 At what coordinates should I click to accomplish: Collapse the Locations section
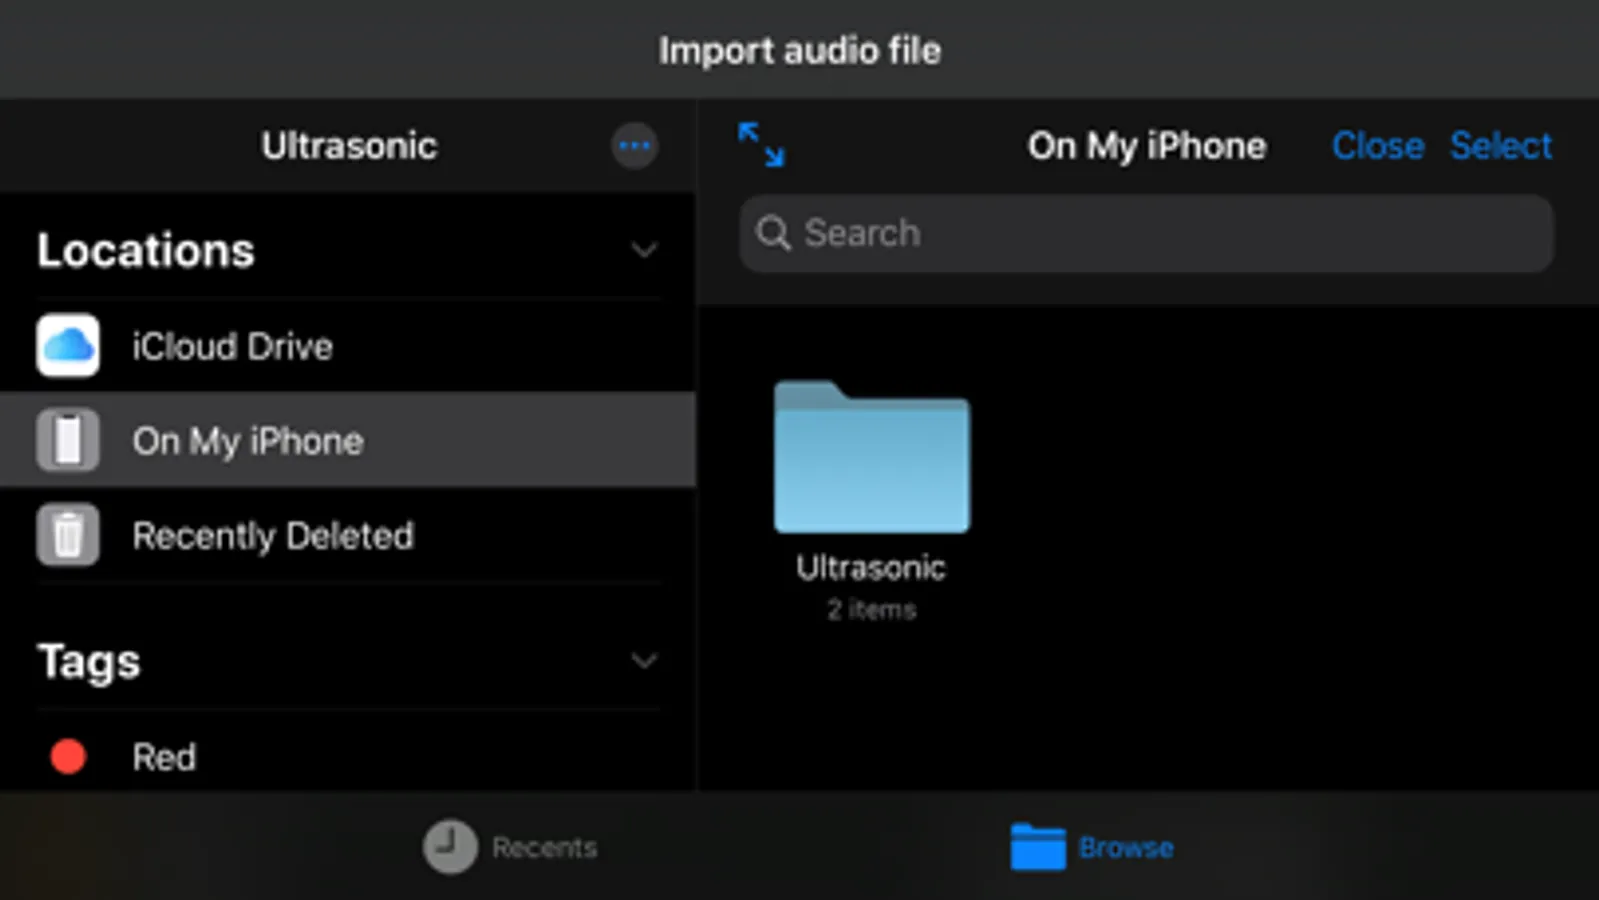(644, 250)
